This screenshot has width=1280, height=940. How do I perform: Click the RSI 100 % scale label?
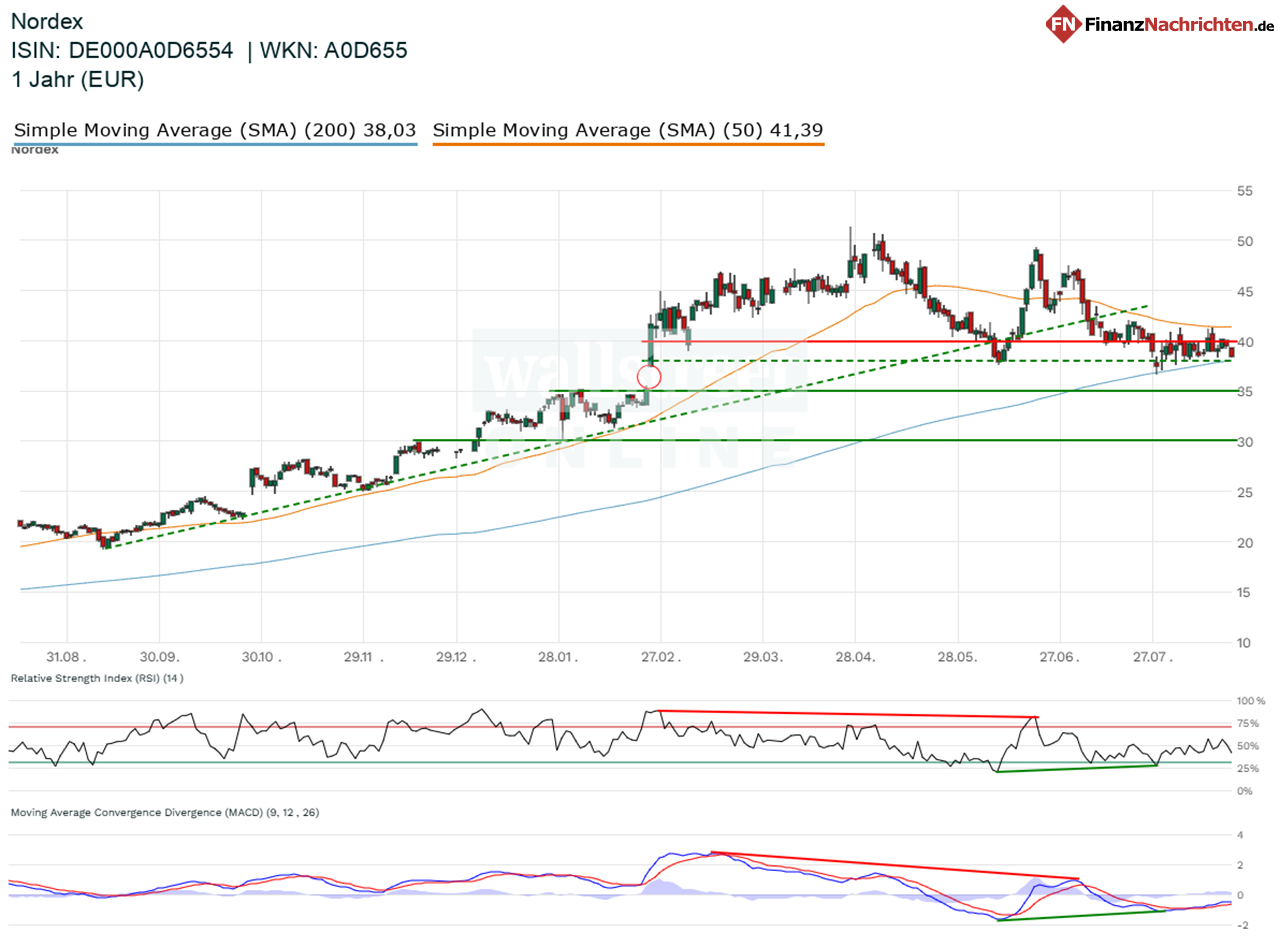[x=1251, y=701]
